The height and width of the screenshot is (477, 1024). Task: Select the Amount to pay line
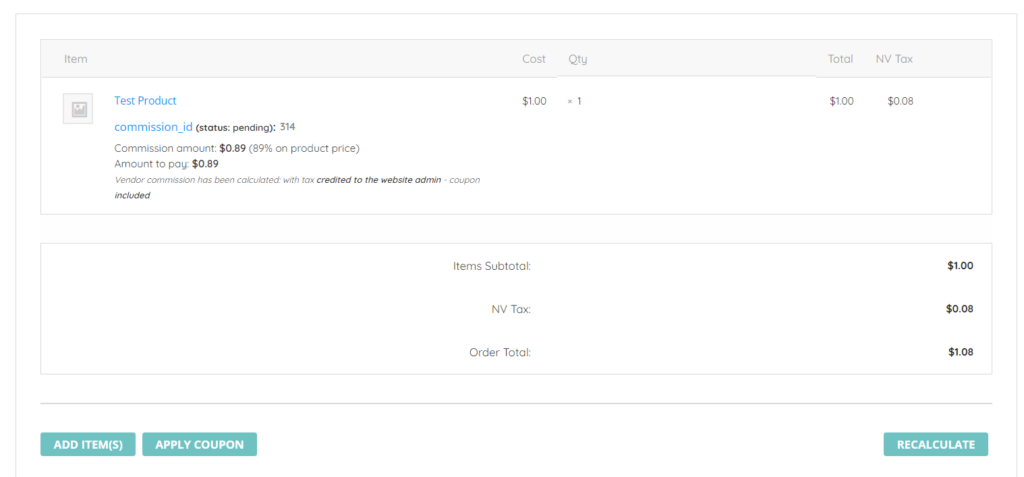coord(166,163)
